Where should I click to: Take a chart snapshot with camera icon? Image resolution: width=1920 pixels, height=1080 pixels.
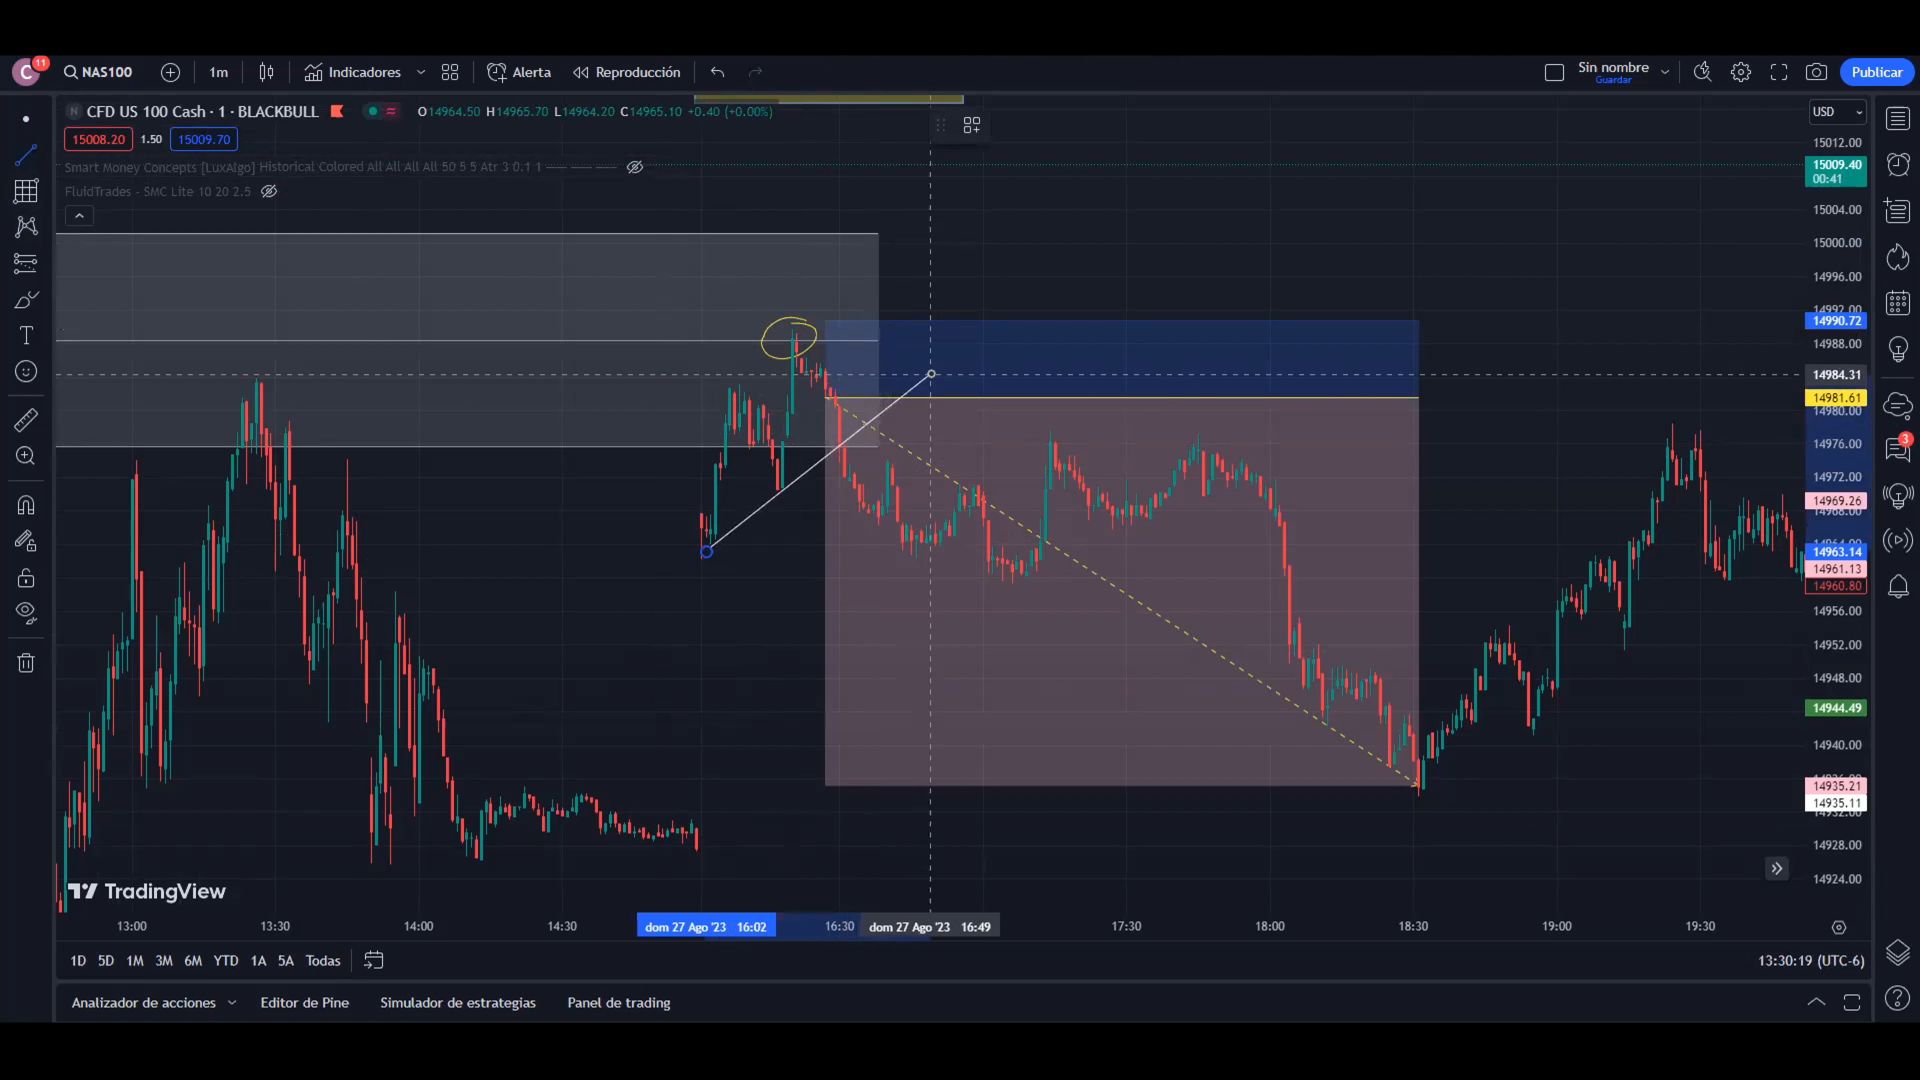coord(1816,72)
